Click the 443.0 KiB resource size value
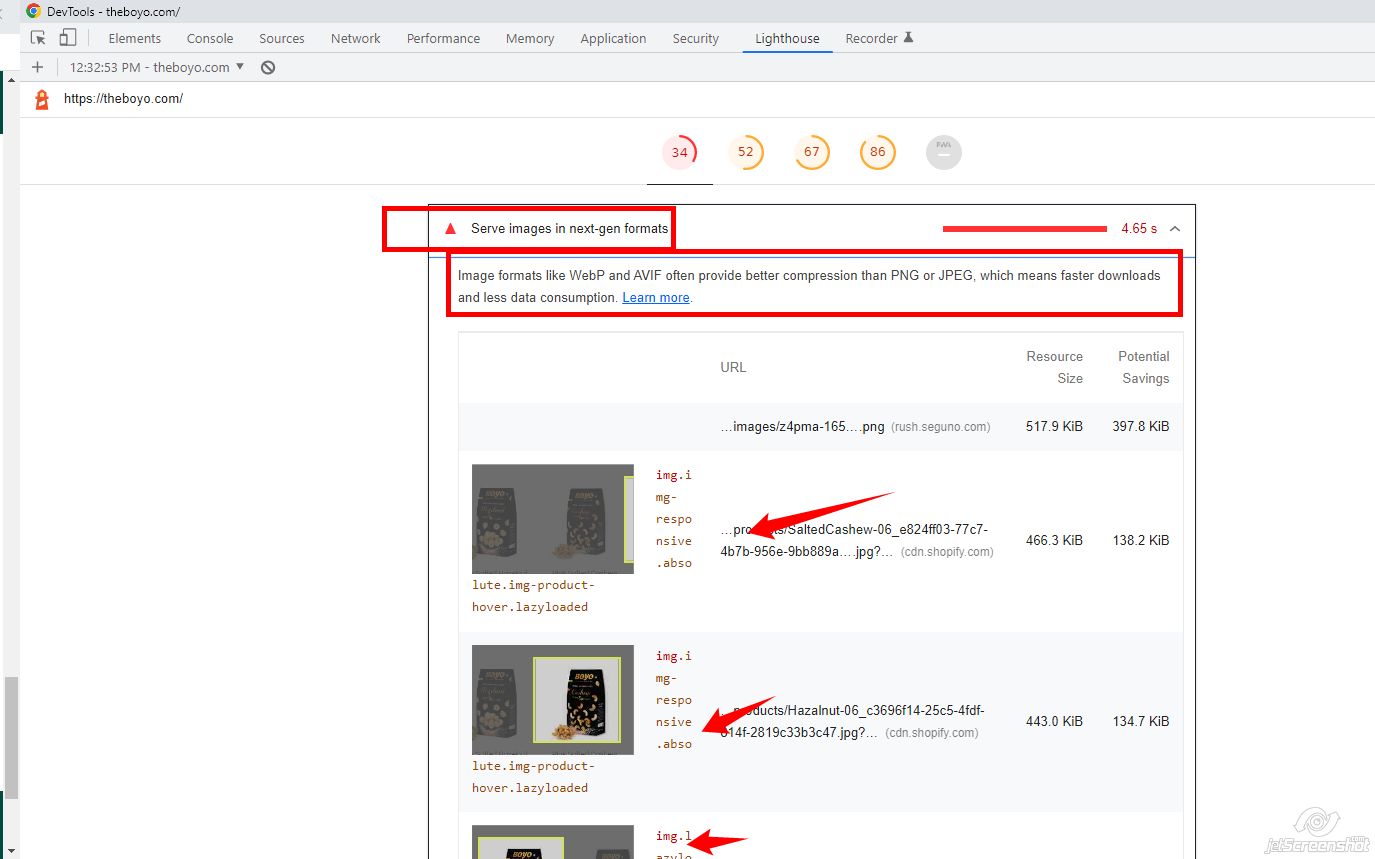Screen dimensions: 1375x859 coord(1054,721)
